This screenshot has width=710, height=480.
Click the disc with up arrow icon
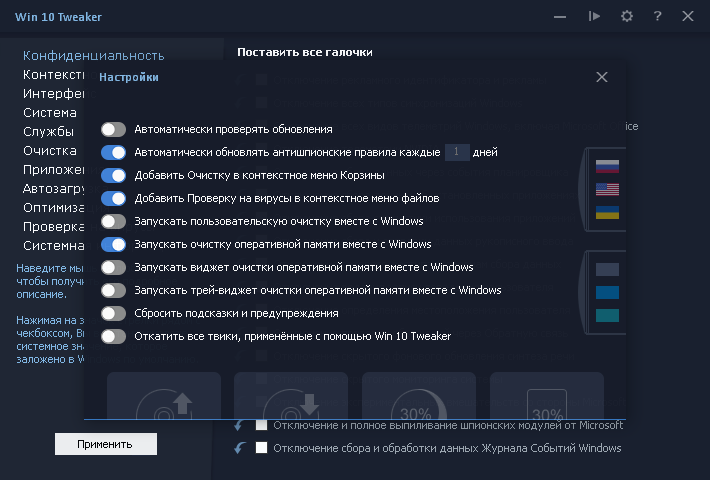coord(164,396)
